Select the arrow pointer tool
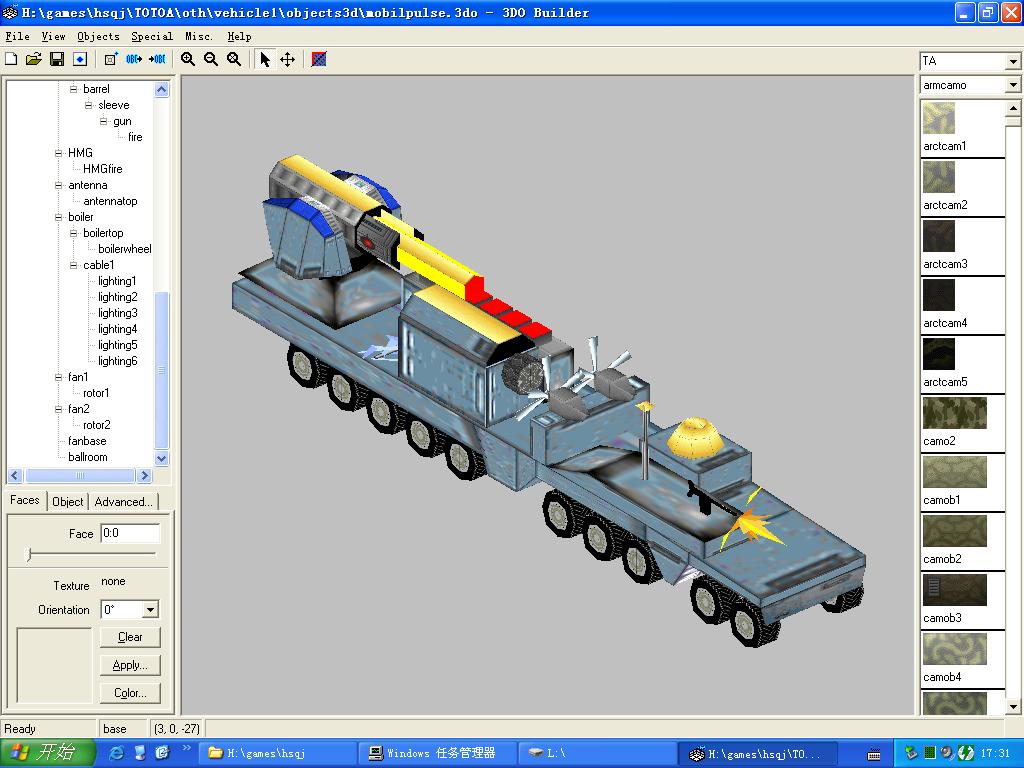1024x768 pixels. (x=265, y=59)
